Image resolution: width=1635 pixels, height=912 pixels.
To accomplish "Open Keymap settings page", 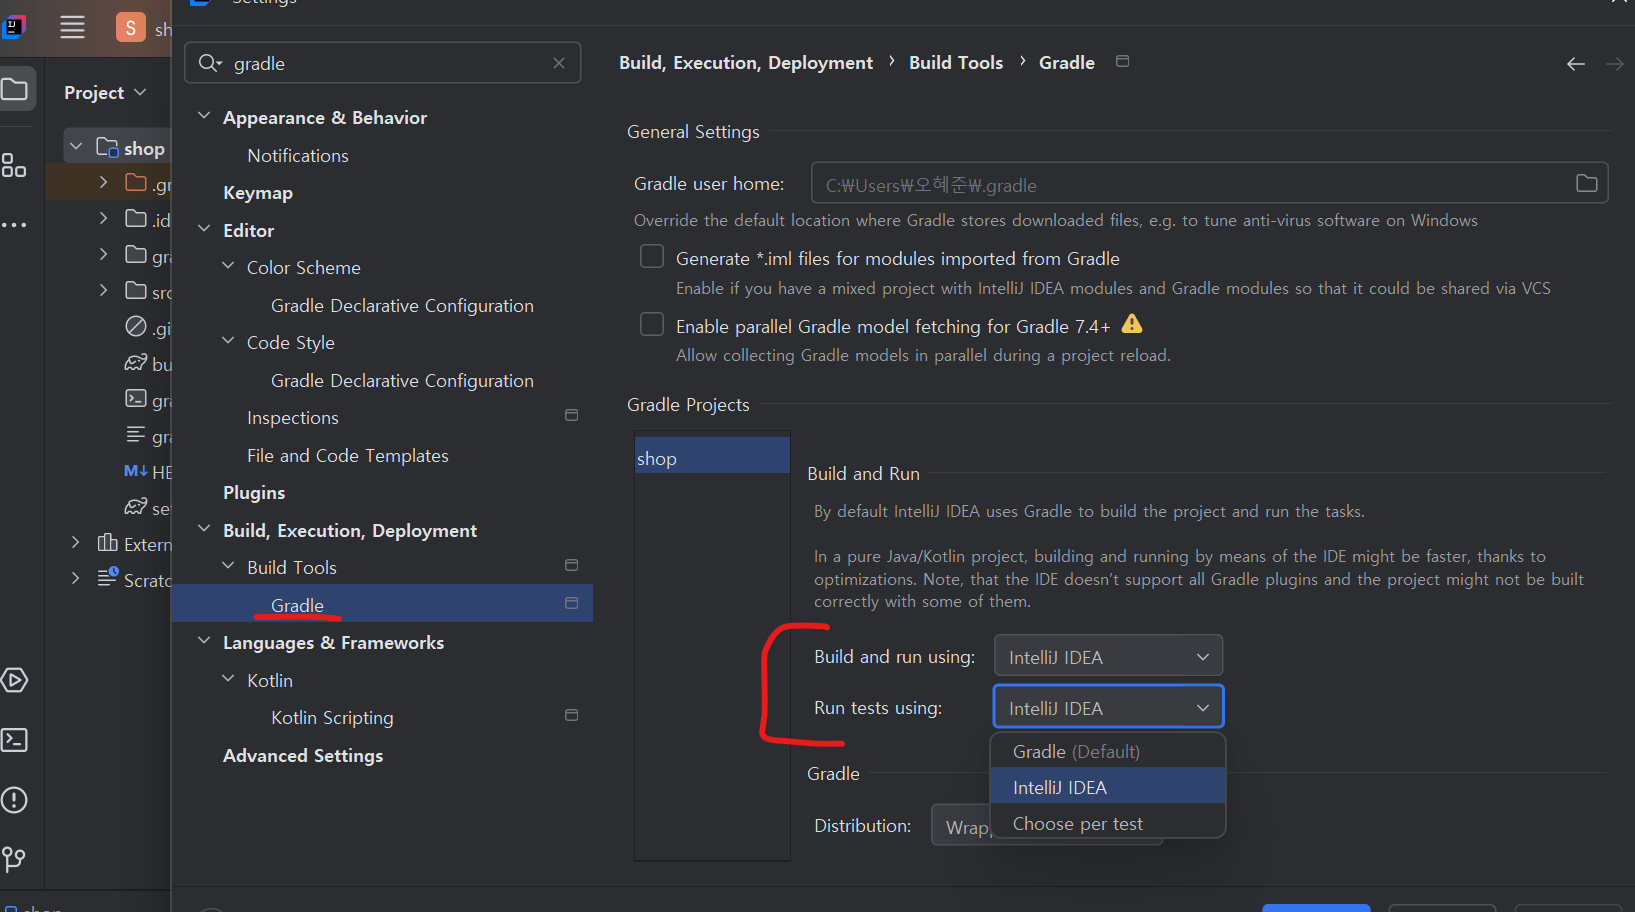I will 258,193.
